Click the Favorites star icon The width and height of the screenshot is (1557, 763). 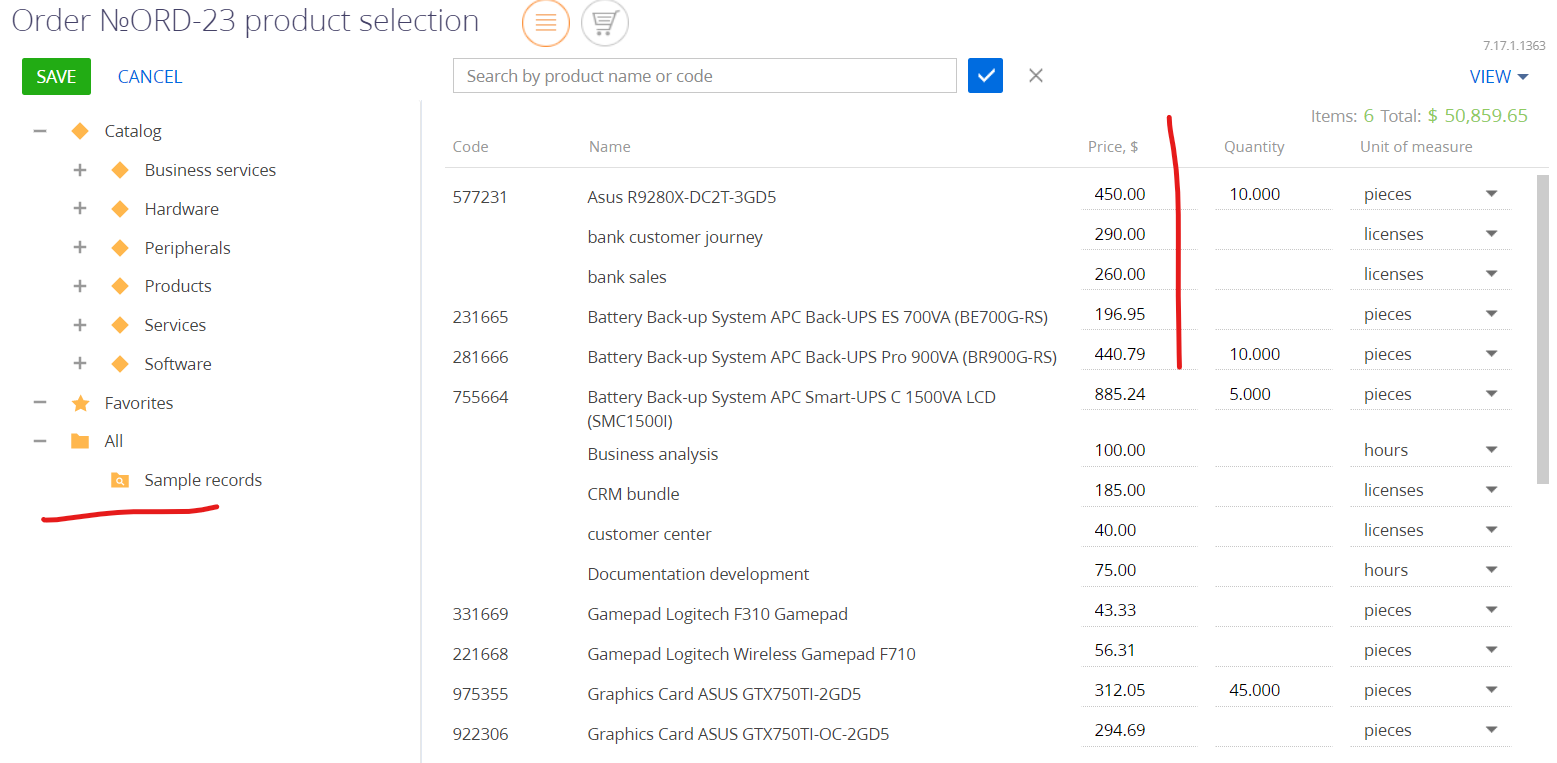80,403
